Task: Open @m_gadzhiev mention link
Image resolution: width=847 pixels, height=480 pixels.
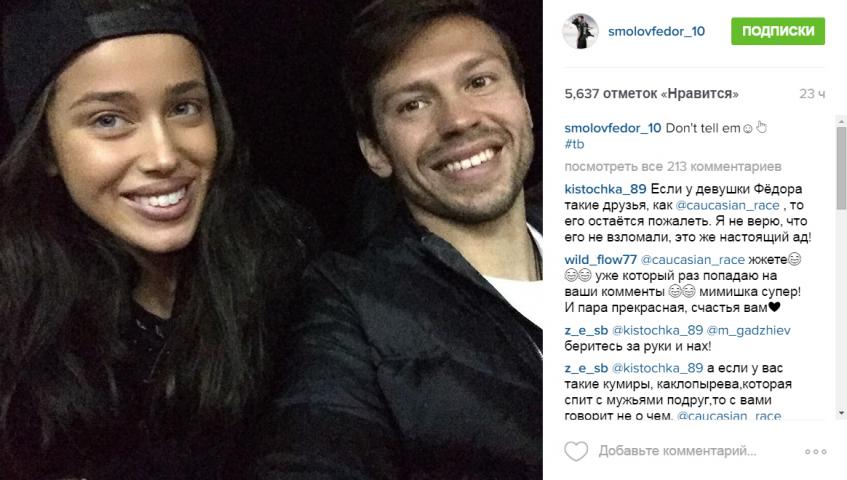Action: click(x=748, y=330)
